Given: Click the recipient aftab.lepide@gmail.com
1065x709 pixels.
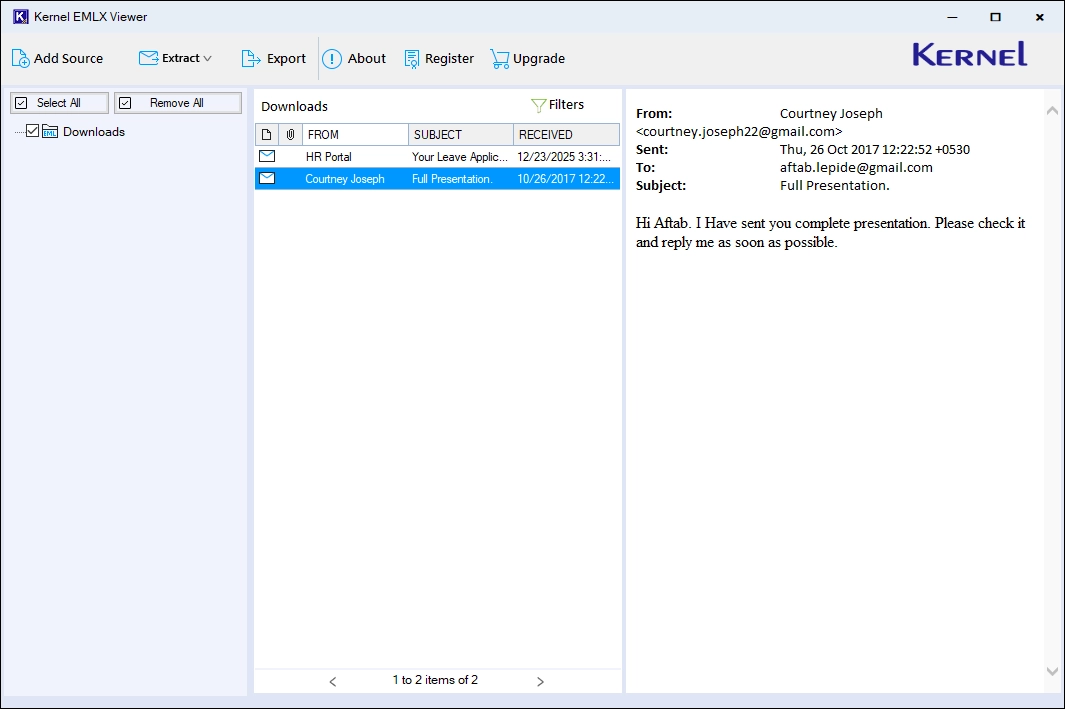Looking at the screenshot, I should [856, 168].
